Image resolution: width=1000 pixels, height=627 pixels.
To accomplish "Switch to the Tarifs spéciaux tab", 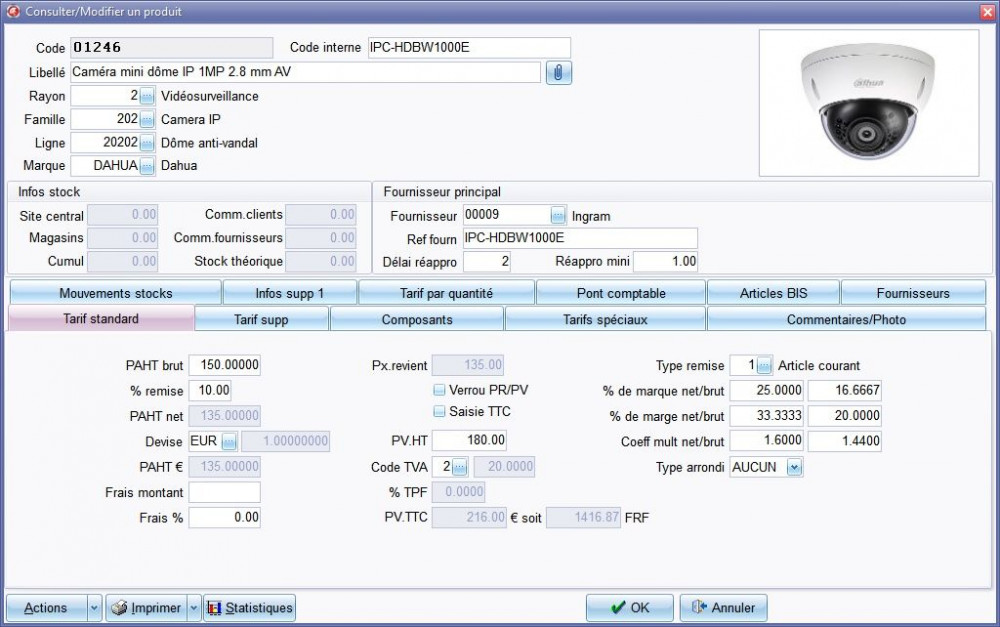I will click(x=605, y=319).
